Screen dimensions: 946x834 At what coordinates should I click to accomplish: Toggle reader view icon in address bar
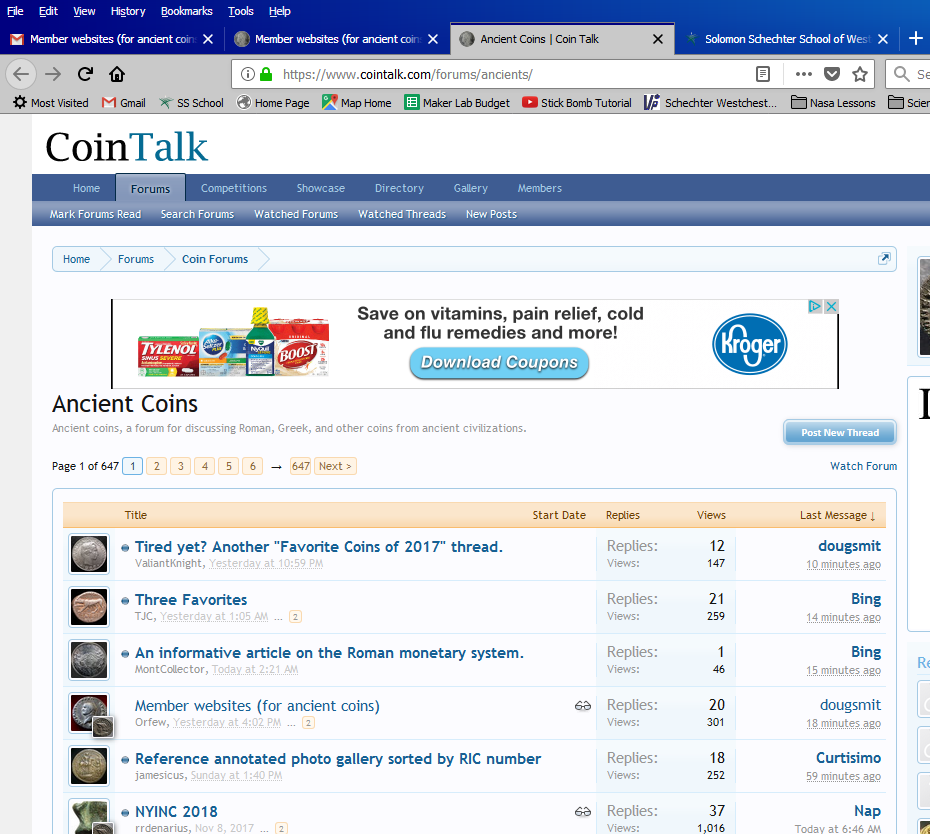(x=763, y=74)
